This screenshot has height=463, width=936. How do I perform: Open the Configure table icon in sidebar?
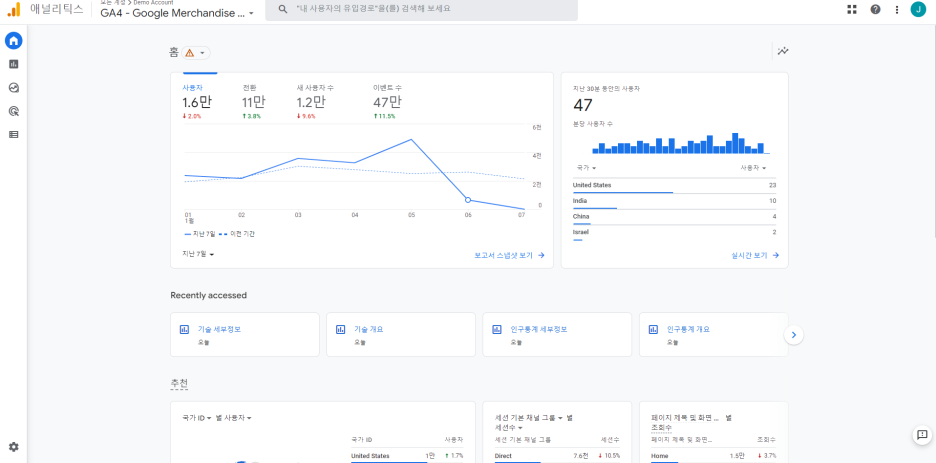click(13, 134)
